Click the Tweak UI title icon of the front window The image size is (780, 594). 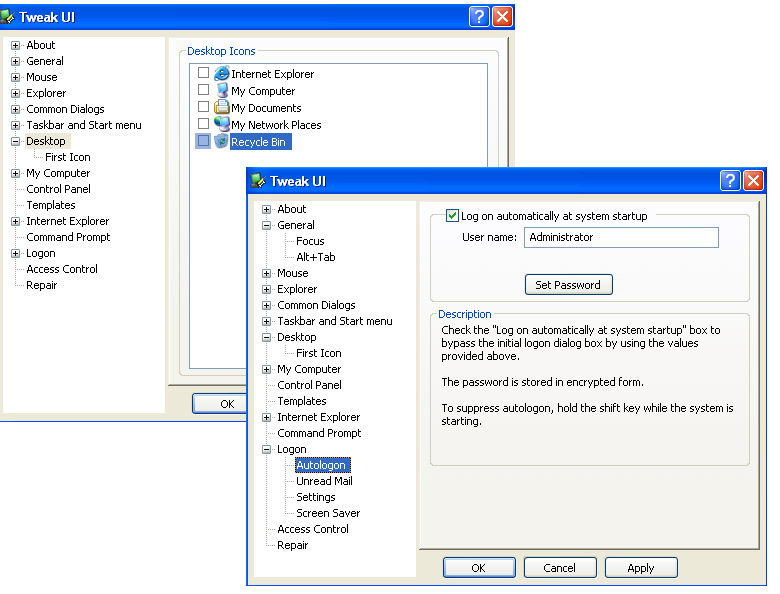click(258, 181)
